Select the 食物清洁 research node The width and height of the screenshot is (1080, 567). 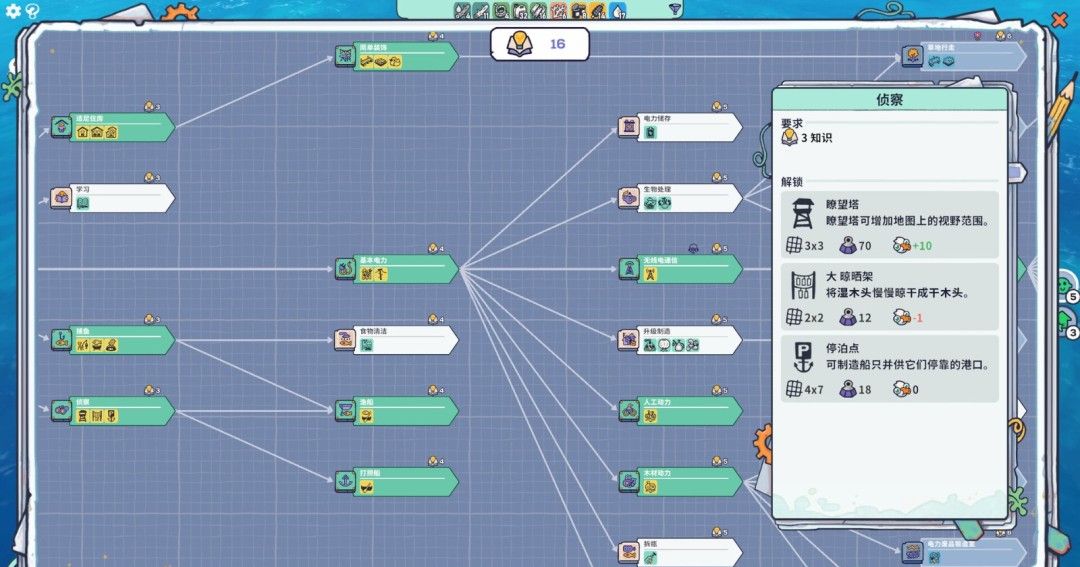pyautogui.click(x=398, y=340)
